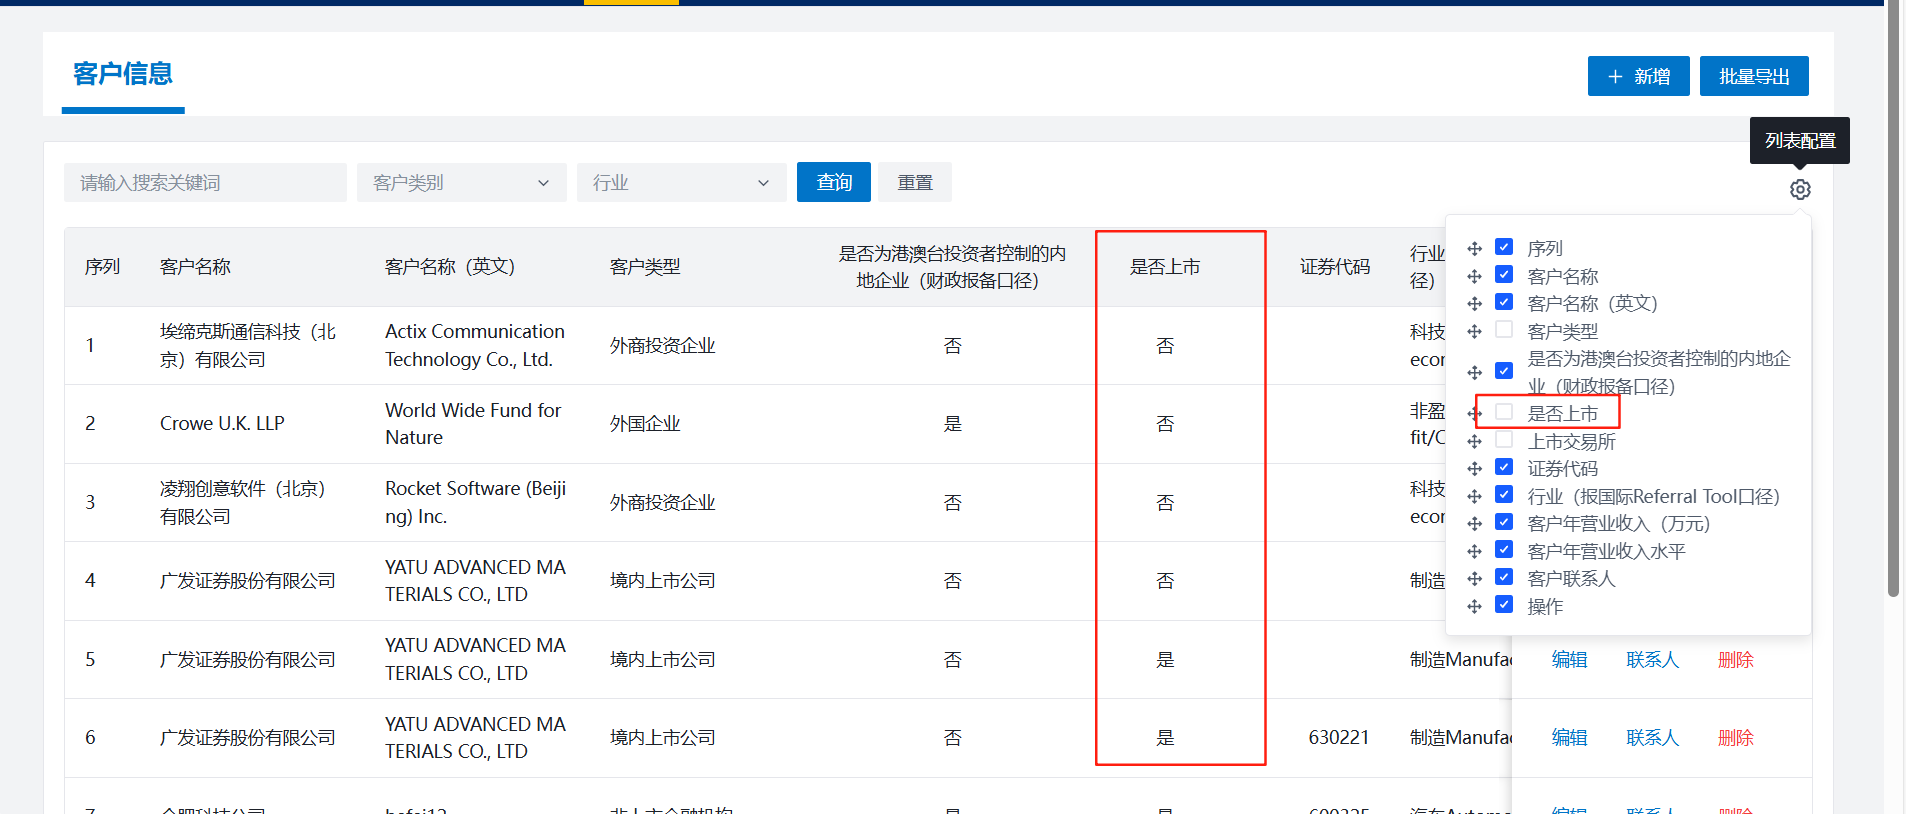Enable the 是否上市 column checkbox
This screenshot has height=814, width=1906.
[x=1504, y=412]
